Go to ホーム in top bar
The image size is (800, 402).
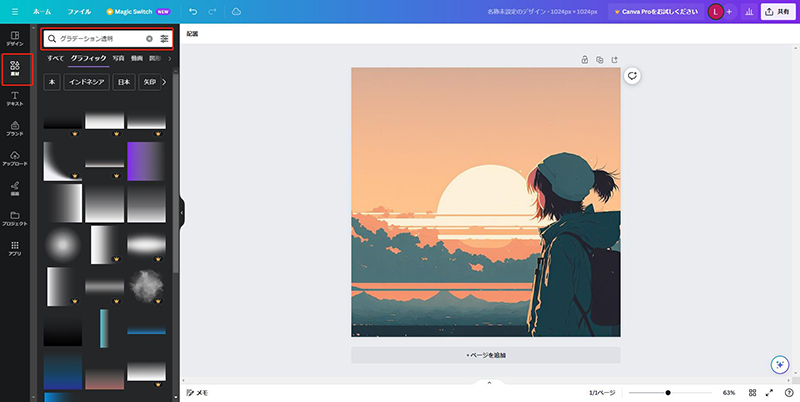pyautogui.click(x=42, y=11)
